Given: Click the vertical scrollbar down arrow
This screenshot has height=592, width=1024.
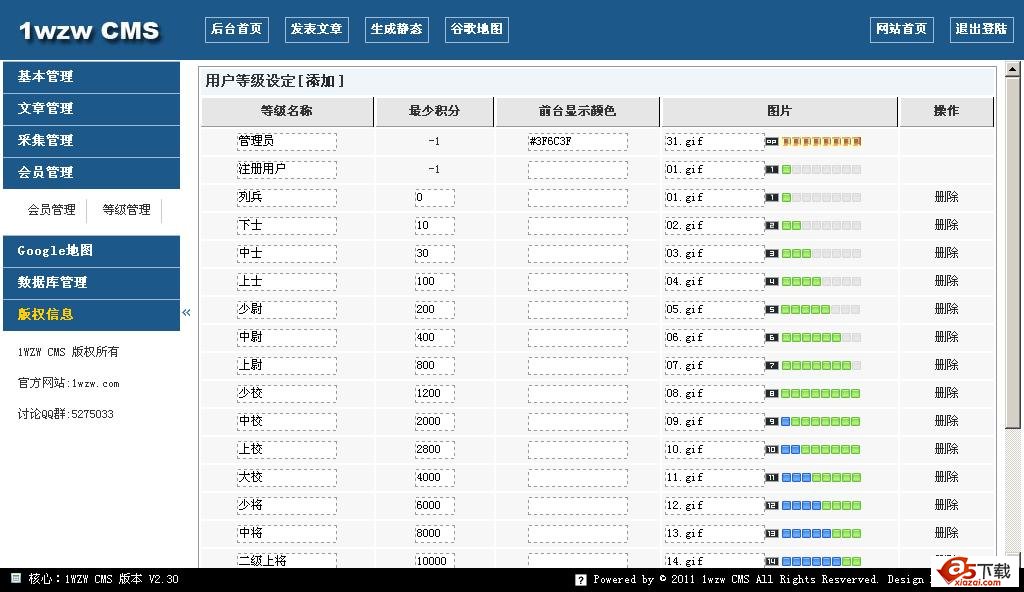Looking at the screenshot, I should click(1016, 561).
